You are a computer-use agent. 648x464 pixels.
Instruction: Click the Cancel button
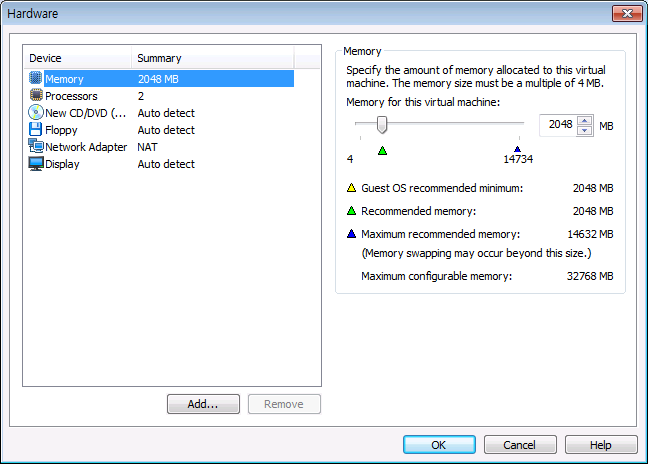click(520, 445)
